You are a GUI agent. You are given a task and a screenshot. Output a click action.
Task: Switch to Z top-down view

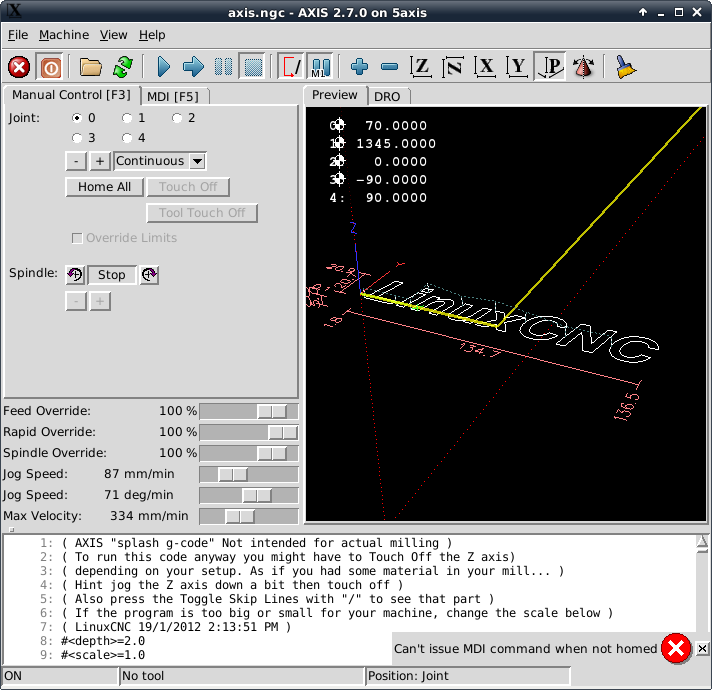[421, 67]
